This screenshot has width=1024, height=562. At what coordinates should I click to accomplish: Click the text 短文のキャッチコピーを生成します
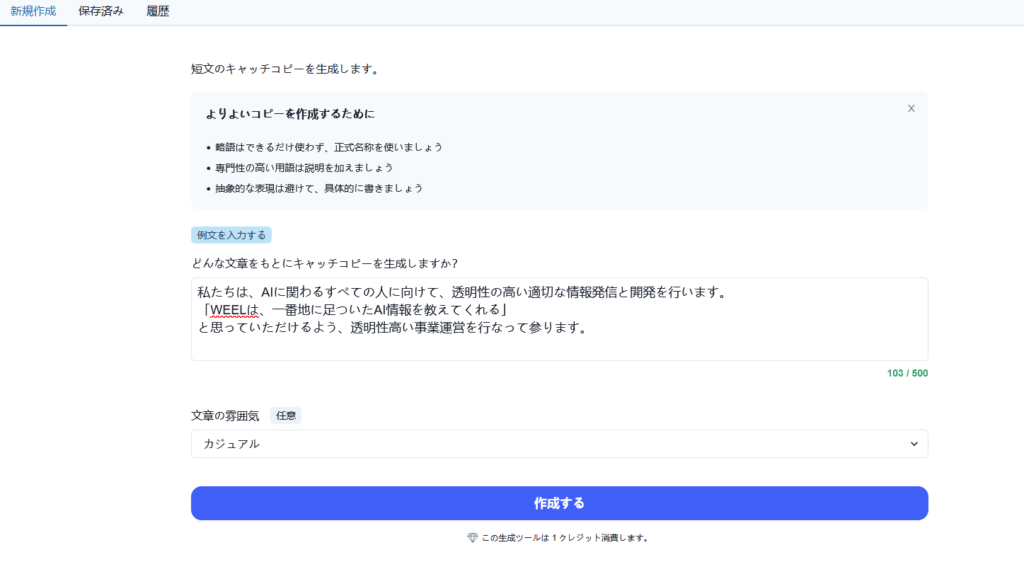[285, 69]
